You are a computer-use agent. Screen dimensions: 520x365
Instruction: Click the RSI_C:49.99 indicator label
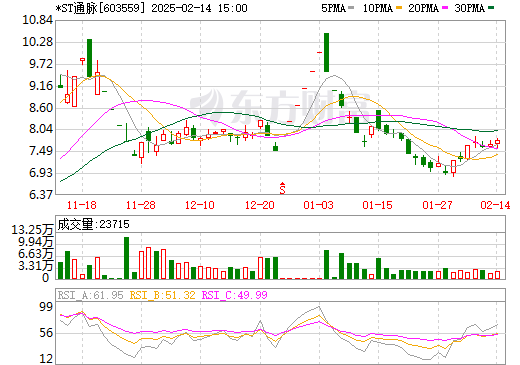(235, 295)
